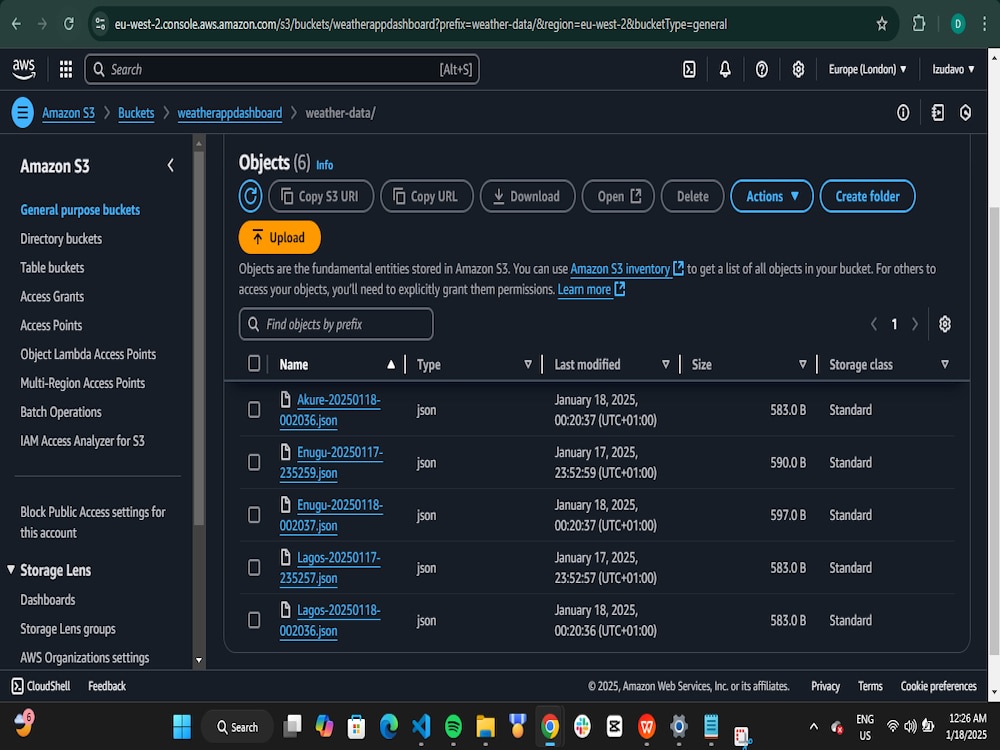Go back in browser history
The image size is (1000, 750).
click(17, 24)
